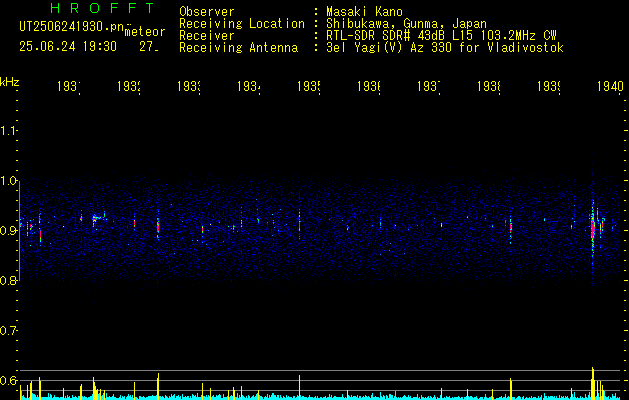
Task: Click the "Observer" field label
Action: pyautogui.click(x=207, y=12)
